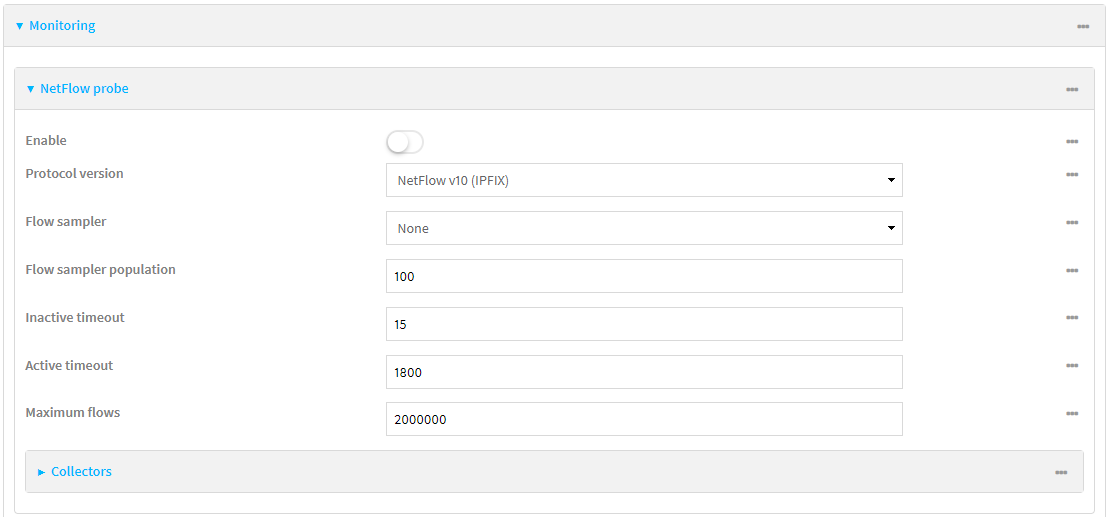Open the options icon for Active timeout
1109x517 pixels.
1071,366
